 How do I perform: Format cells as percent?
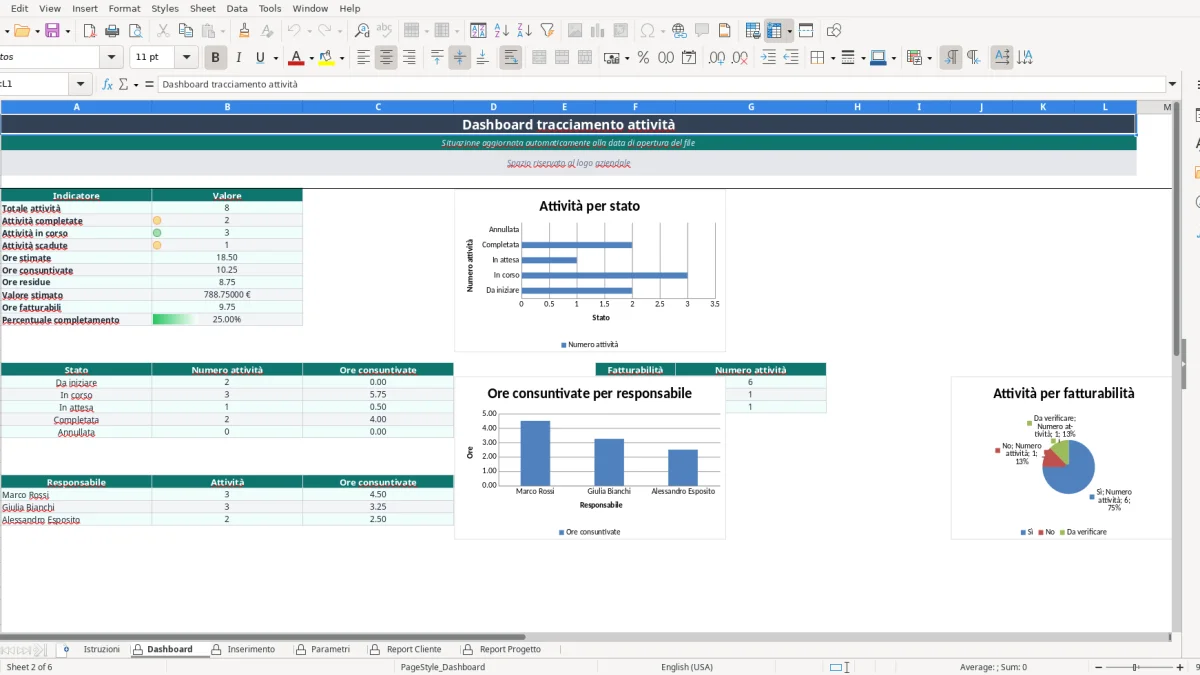coord(643,58)
